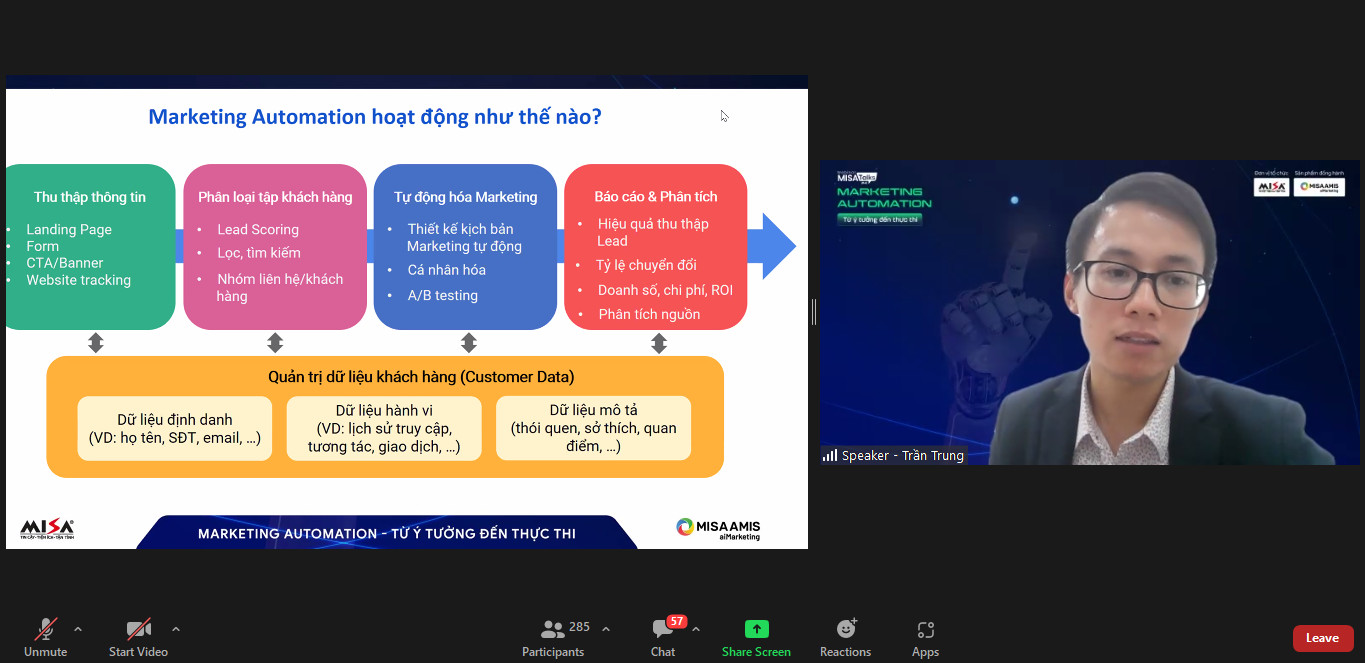Expand audio options arrow next to Unmute
Image resolution: width=1365 pixels, height=663 pixels.
pos(78,629)
